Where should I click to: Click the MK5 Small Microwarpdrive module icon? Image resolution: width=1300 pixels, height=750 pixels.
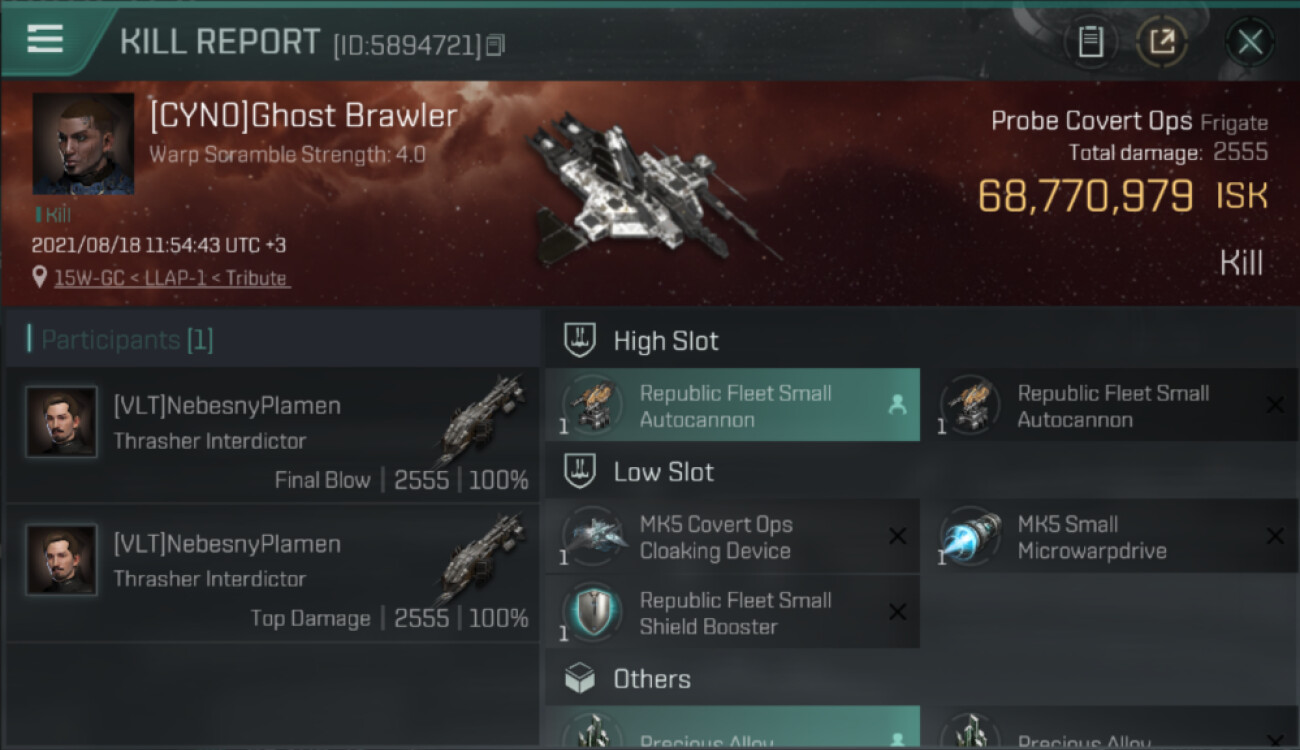[x=970, y=537]
